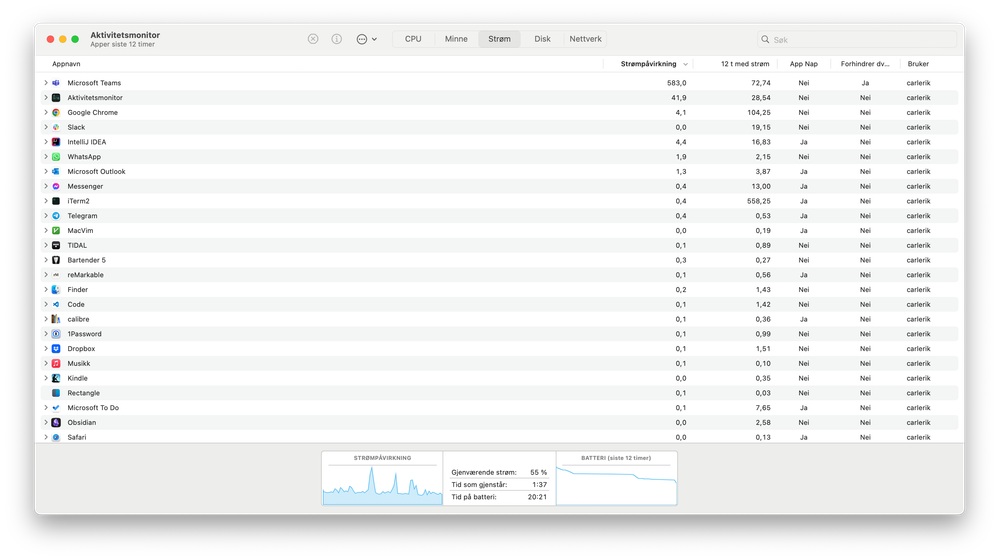Click the iTerm2 icon
This screenshot has height=560, width=999.
(x=56, y=201)
